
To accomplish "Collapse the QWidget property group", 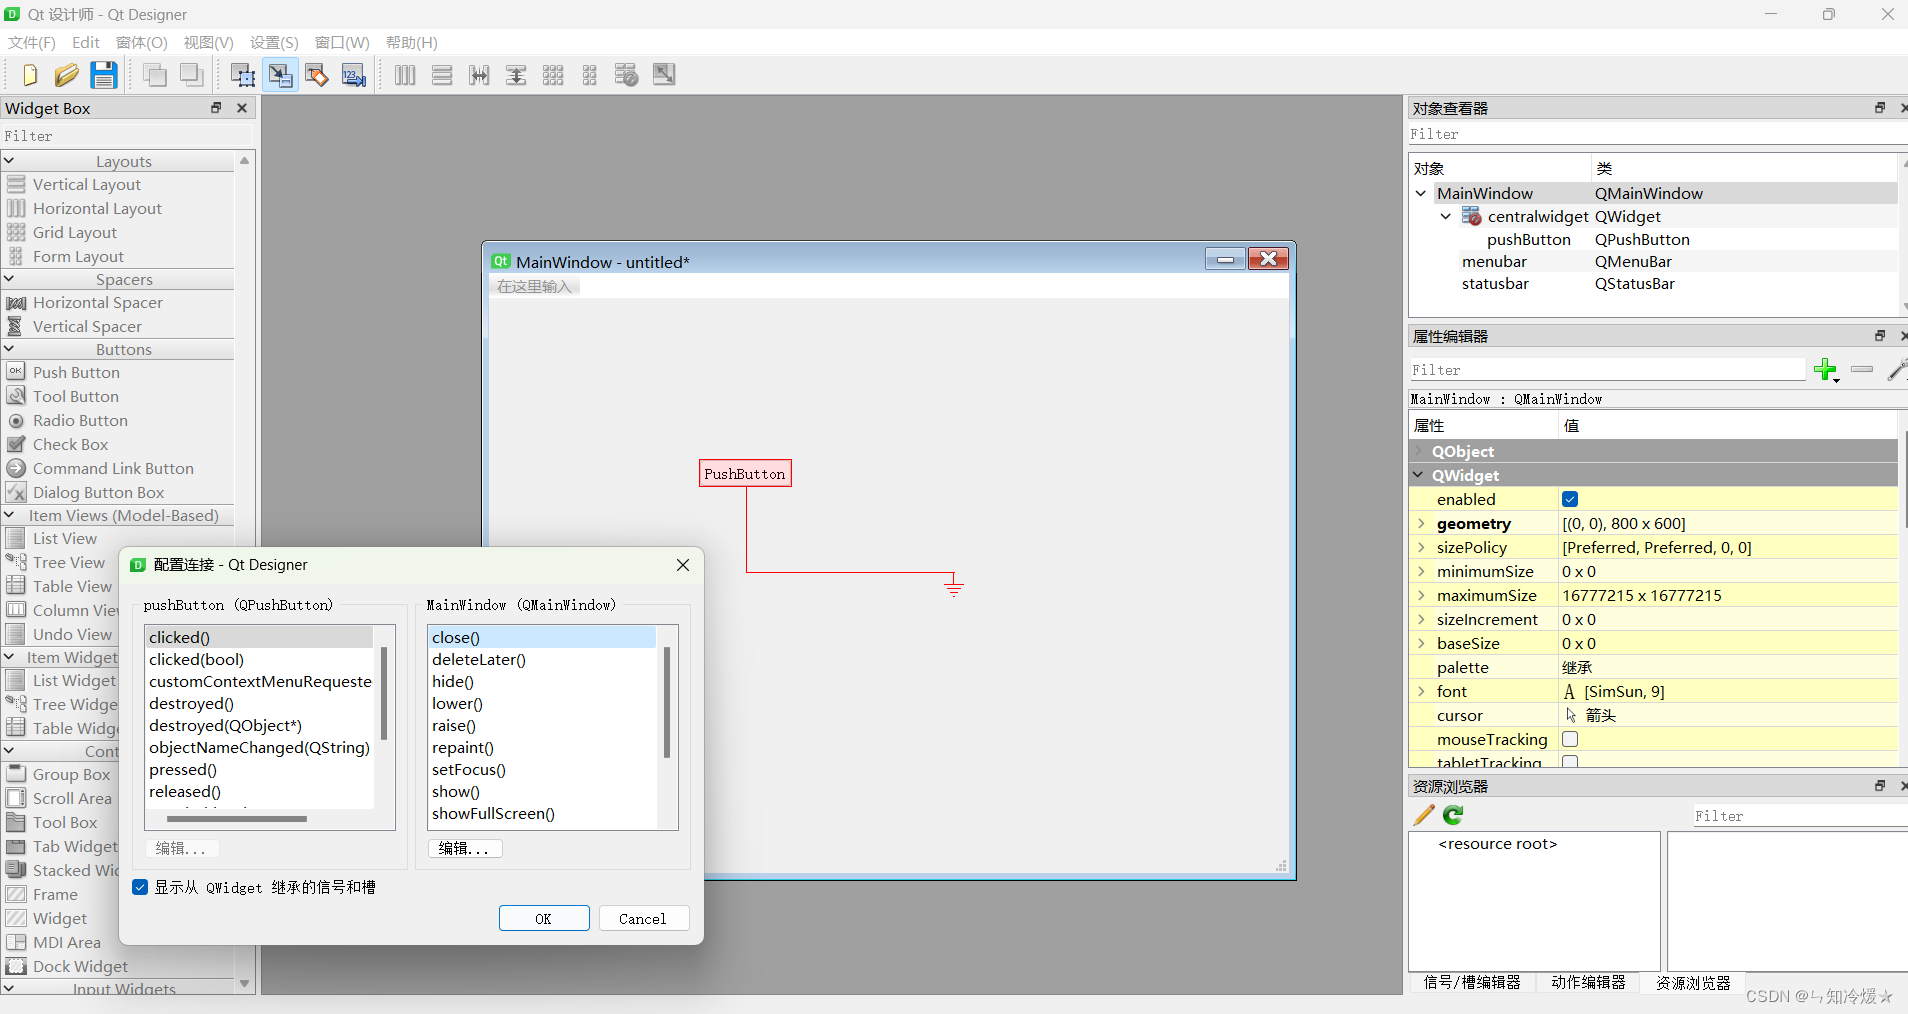I will (x=1419, y=475).
